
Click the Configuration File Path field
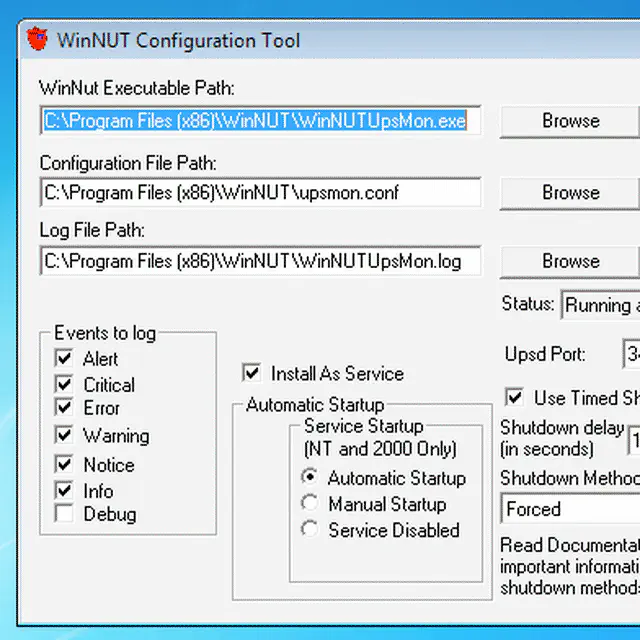point(260,193)
